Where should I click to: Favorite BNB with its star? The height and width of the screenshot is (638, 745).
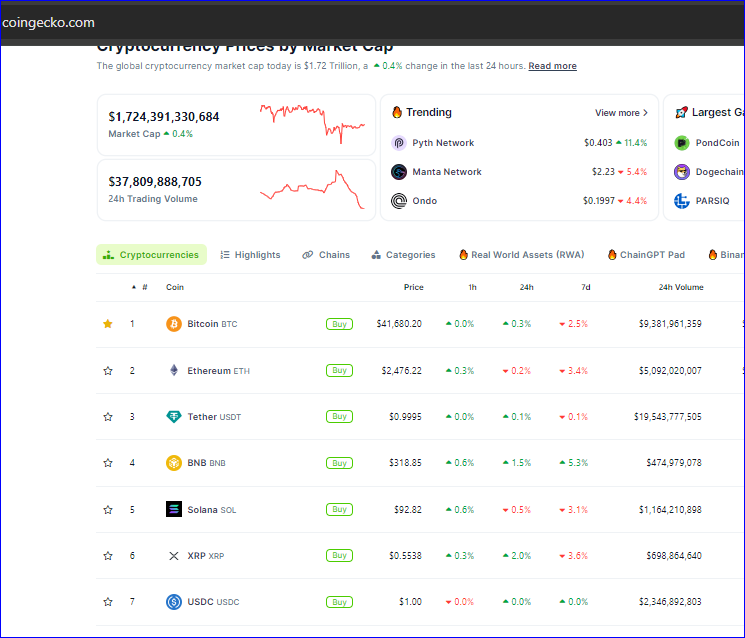pos(108,463)
